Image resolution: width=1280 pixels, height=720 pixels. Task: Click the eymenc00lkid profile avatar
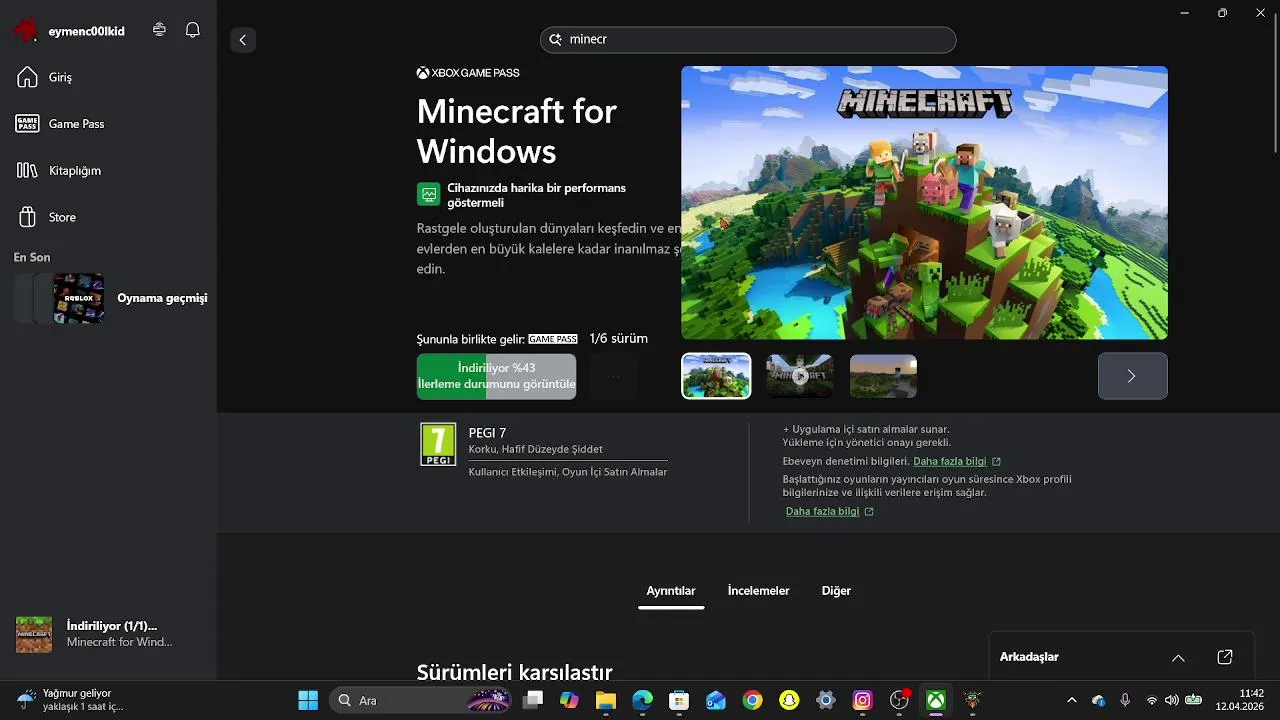pos(25,30)
